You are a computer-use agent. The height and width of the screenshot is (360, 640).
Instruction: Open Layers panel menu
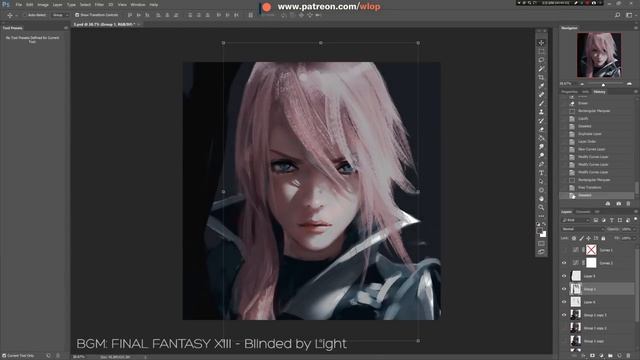point(636,211)
